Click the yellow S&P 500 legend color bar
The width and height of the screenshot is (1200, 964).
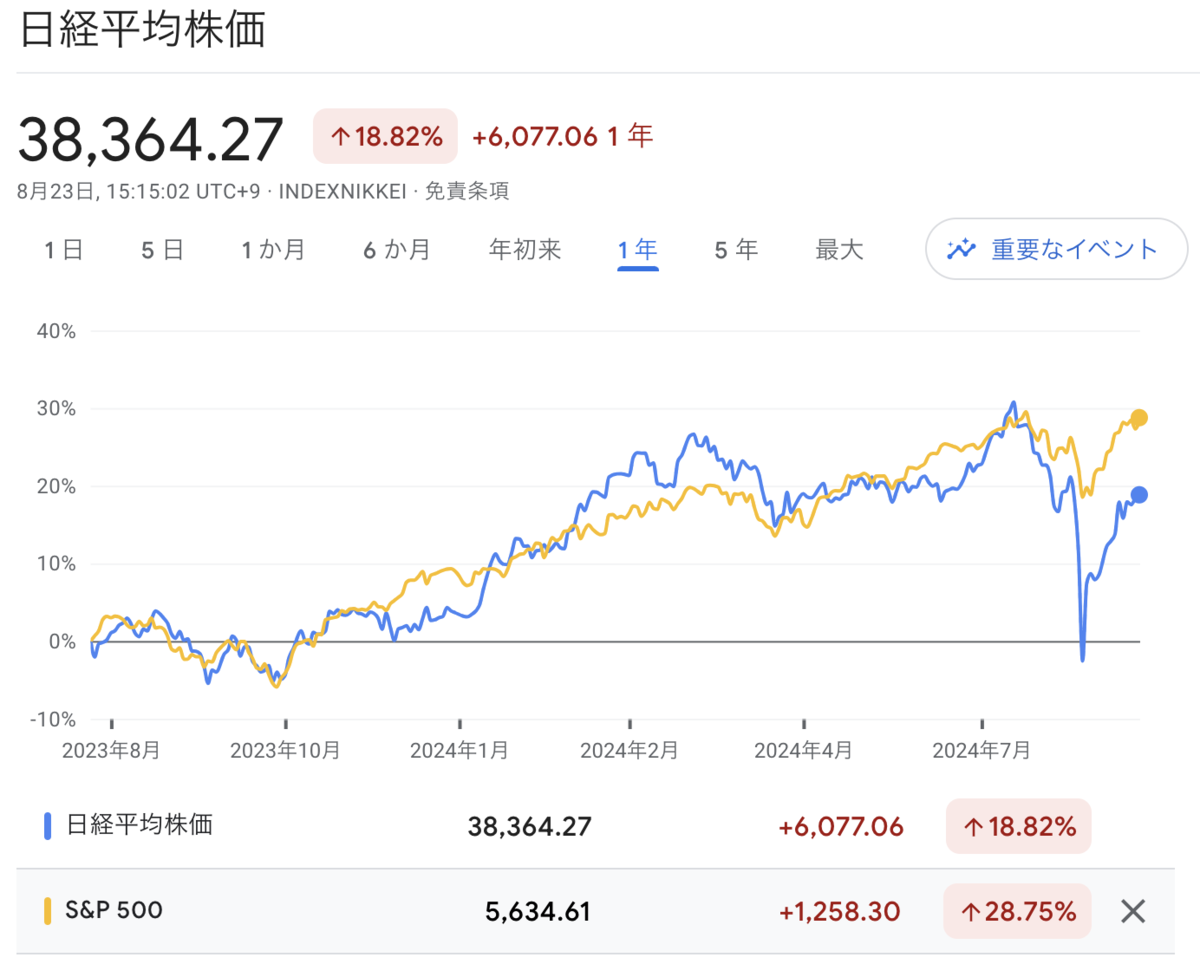pos(47,911)
